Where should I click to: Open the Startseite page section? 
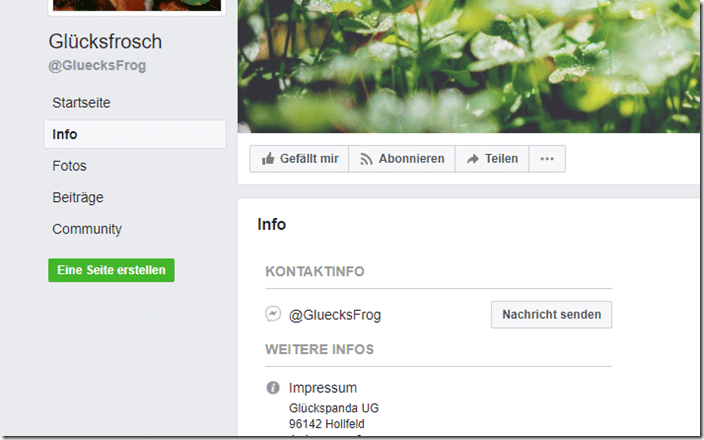coord(81,103)
